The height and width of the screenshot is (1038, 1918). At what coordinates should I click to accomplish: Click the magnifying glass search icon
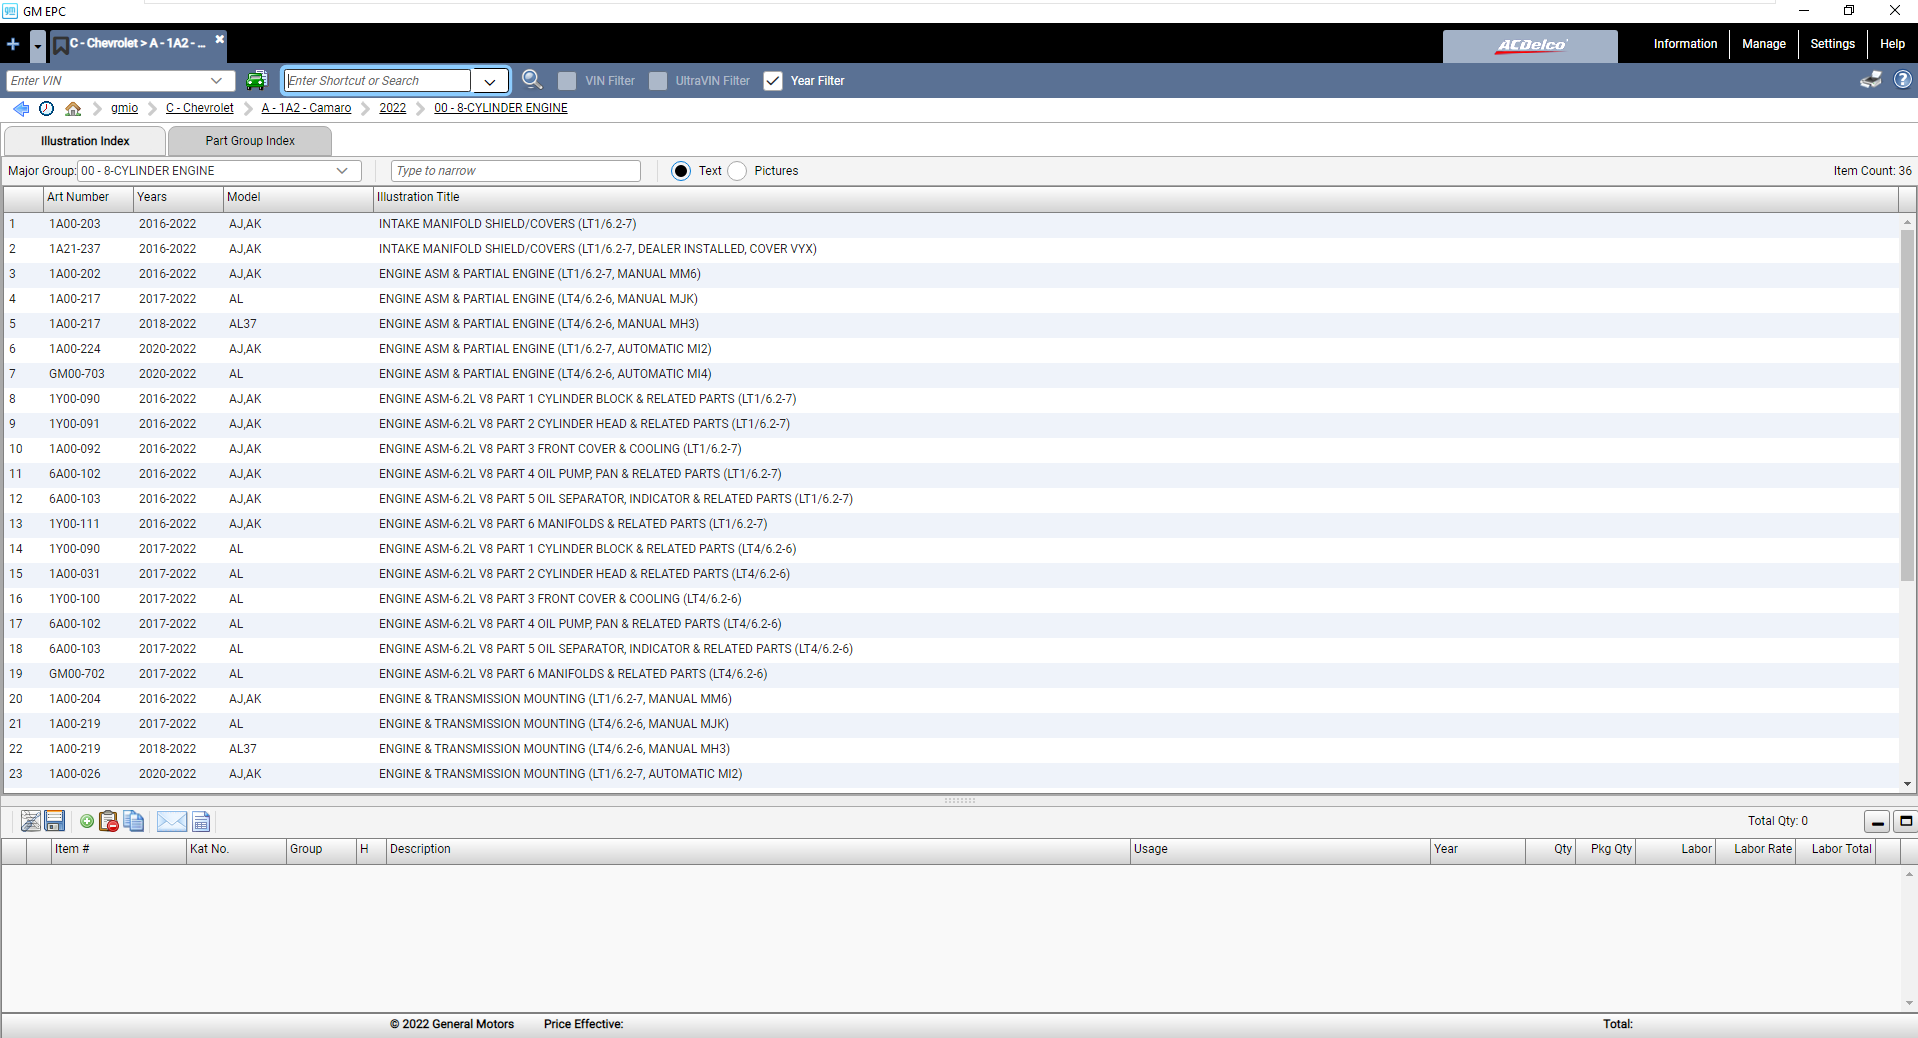(x=532, y=80)
